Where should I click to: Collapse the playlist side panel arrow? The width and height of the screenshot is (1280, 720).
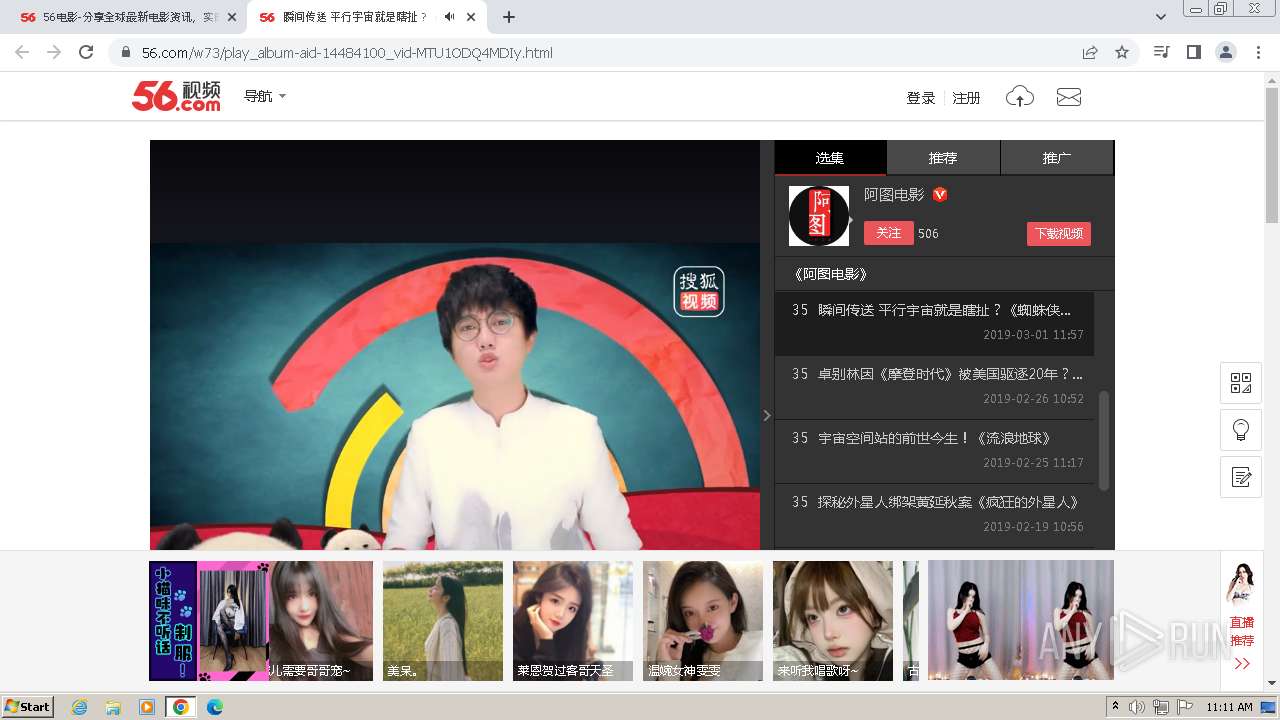click(x=767, y=415)
